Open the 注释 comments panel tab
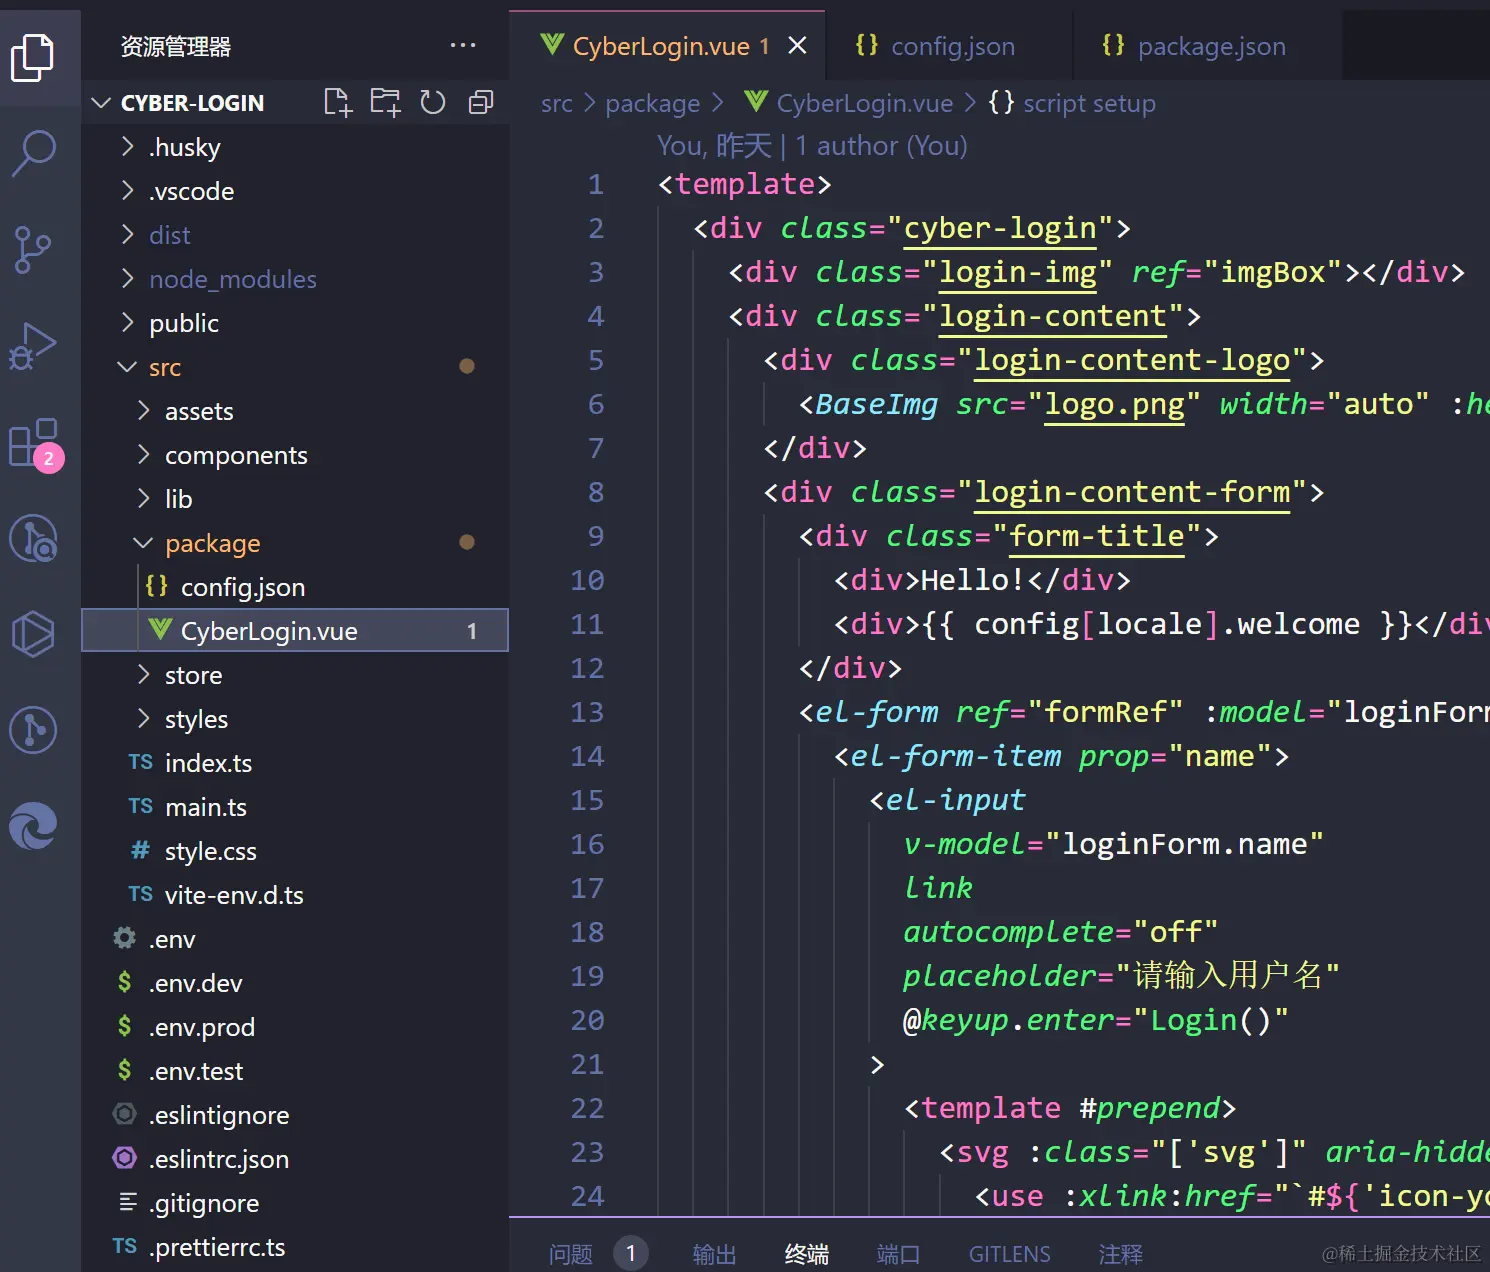Screen dimensions: 1490x1272 1120,1254
